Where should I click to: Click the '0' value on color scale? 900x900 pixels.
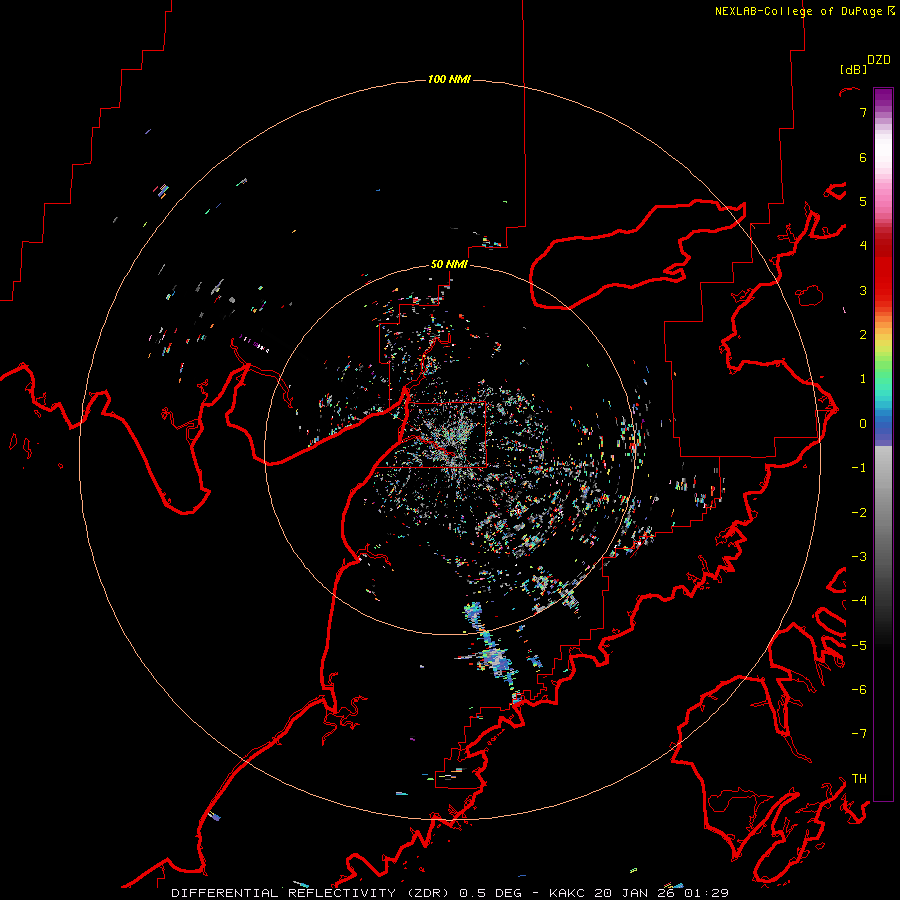click(863, 424)
